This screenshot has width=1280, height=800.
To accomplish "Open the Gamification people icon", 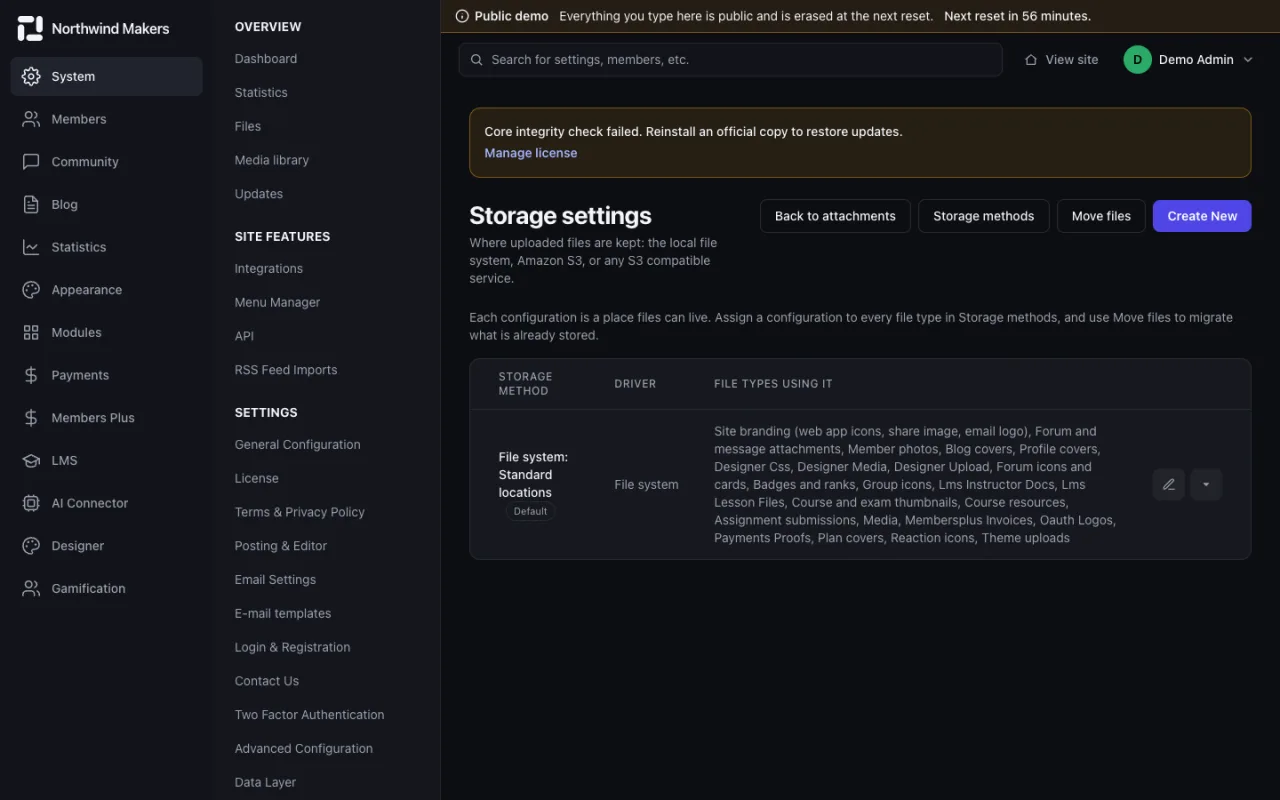I will tap(31, 588).
